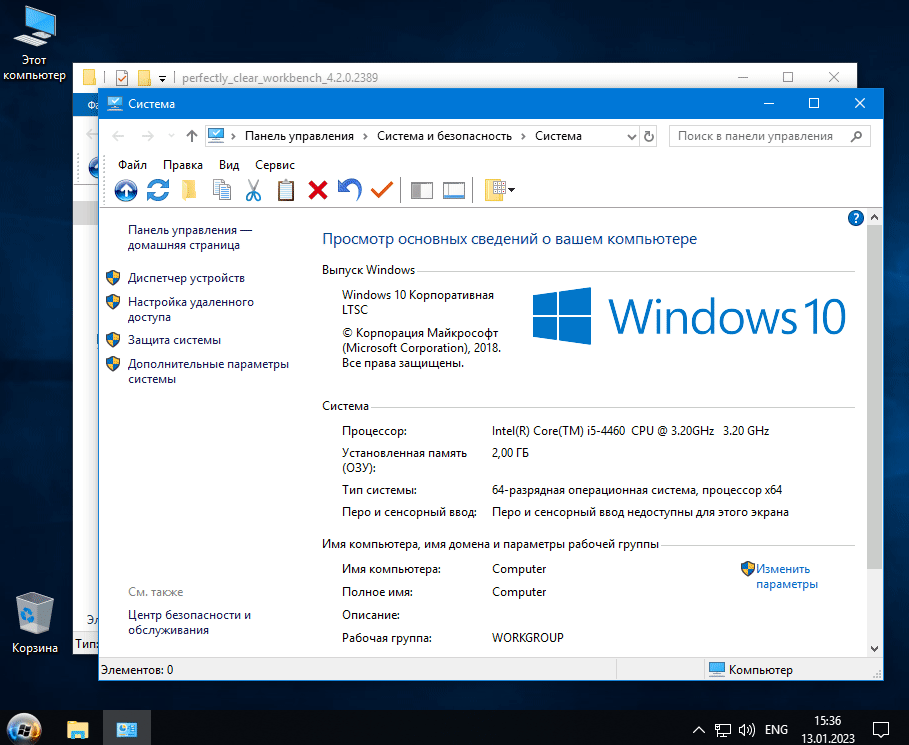Open Настройка удаленного доступа link
This screenshot has height=745, width=909.
(191, 310)
